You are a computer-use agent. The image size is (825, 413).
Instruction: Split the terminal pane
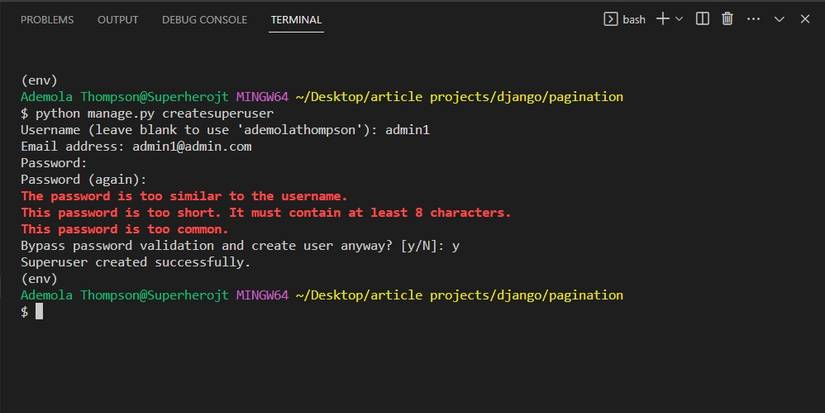[703, 19]
